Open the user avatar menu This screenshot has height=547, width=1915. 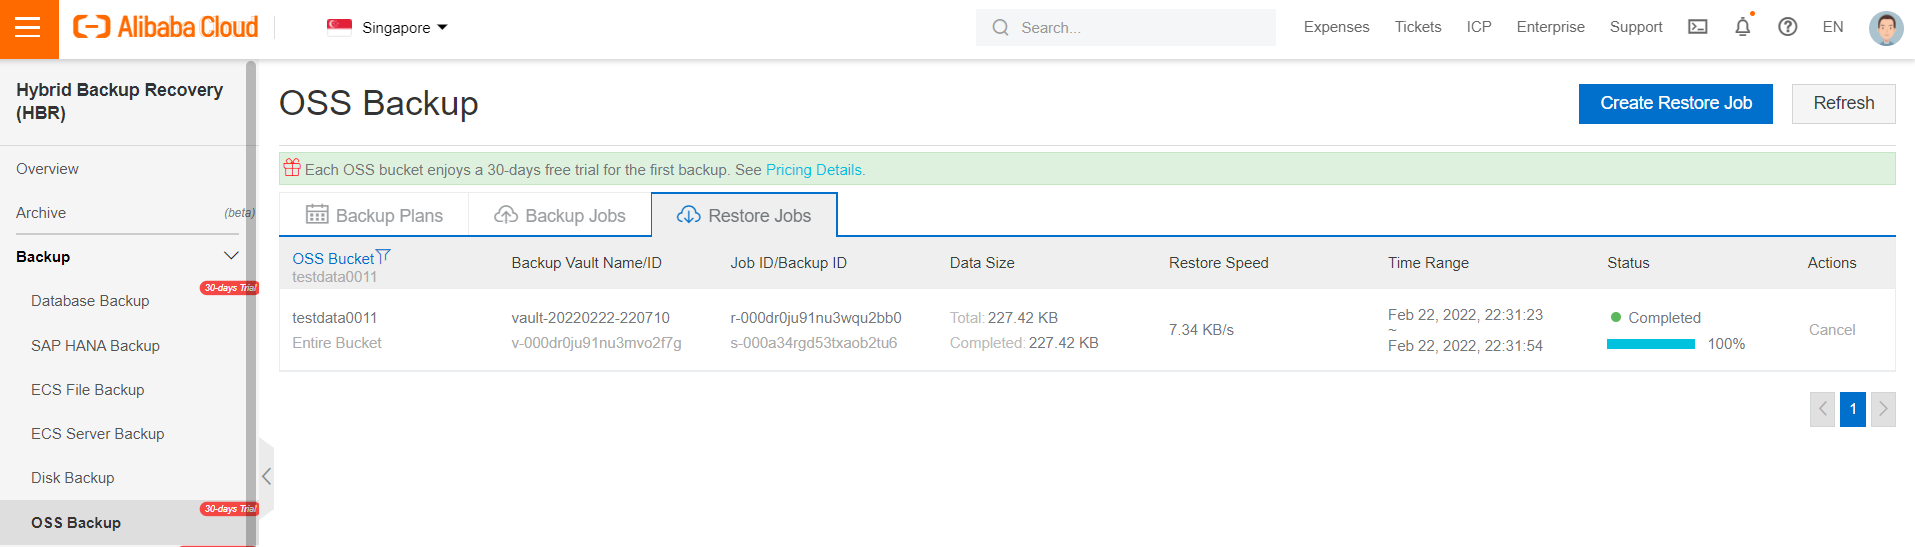pos(1886,28)
